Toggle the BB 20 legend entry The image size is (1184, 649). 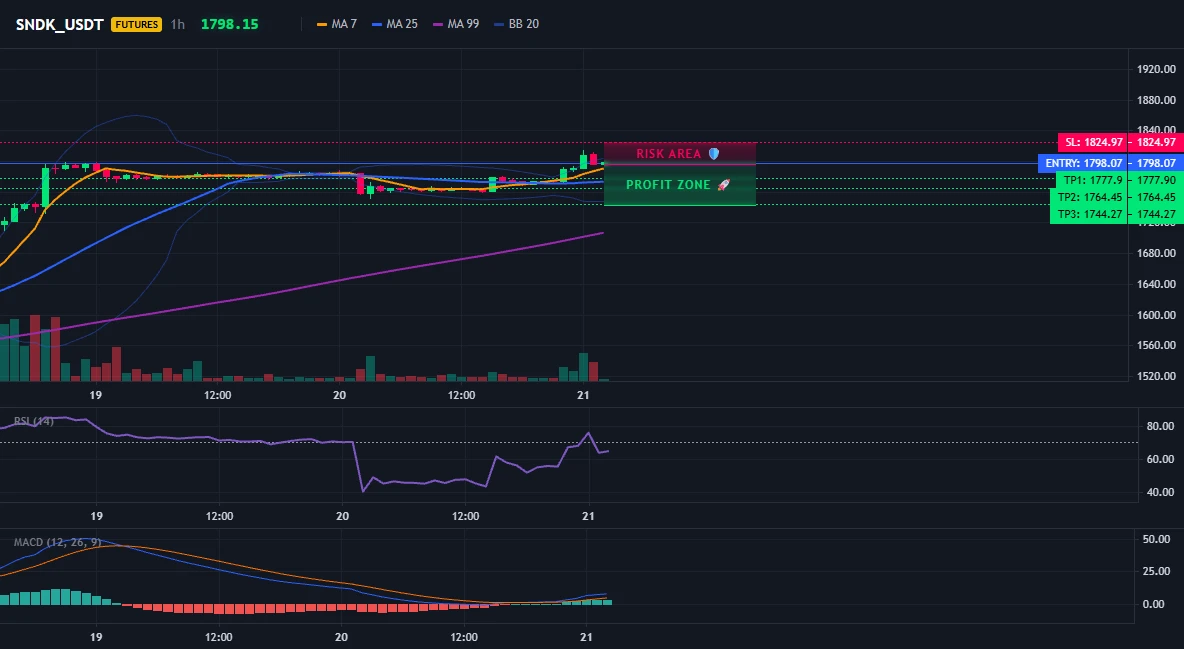[516, 24]
